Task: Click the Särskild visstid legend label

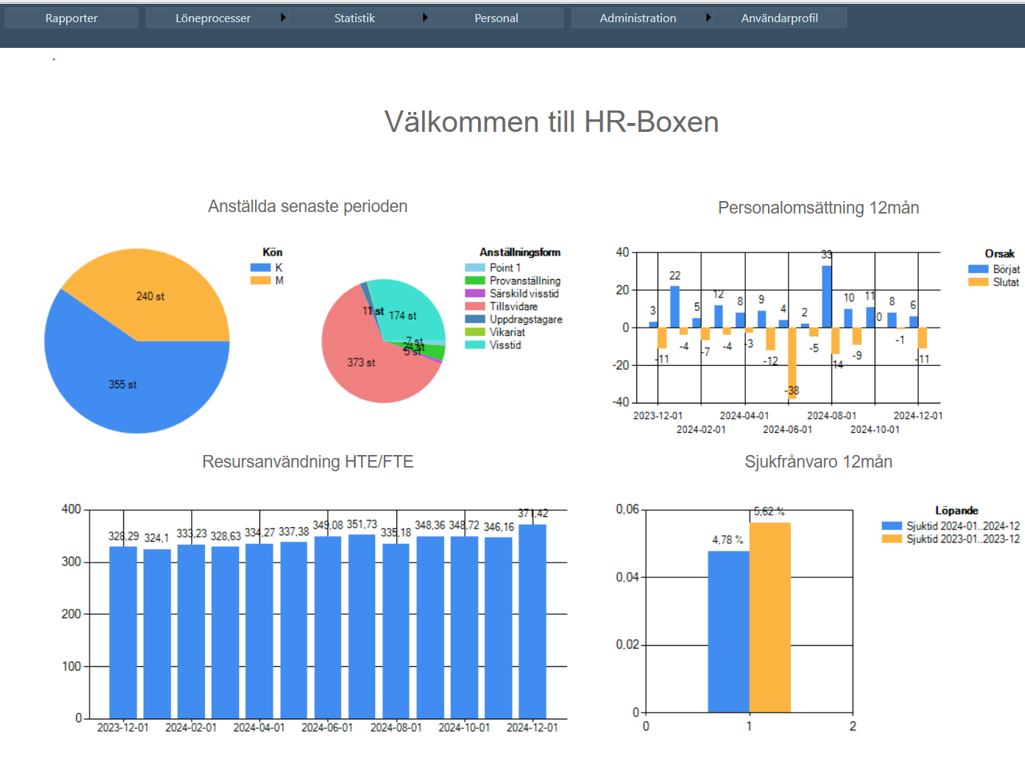Action: pos(524,293)
